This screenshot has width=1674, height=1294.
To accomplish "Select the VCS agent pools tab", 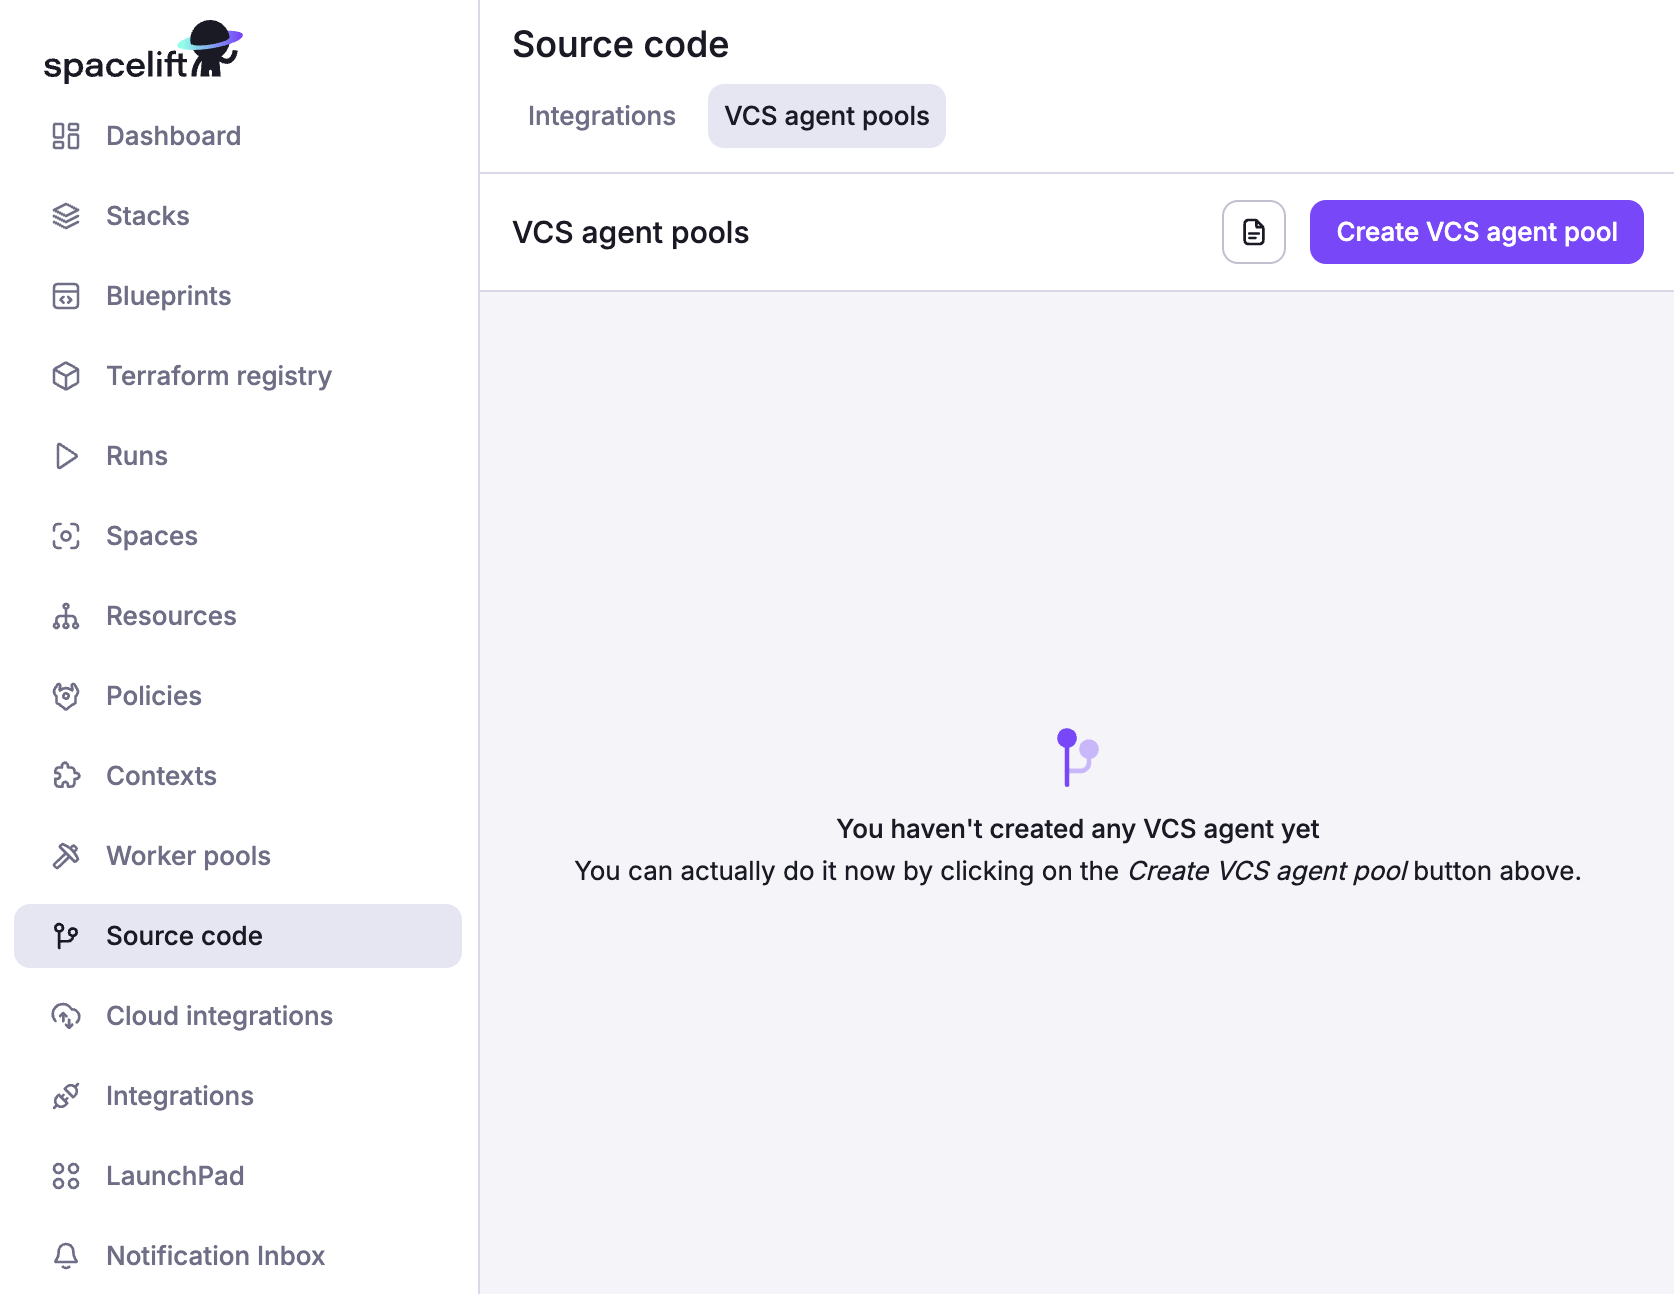I will click(826, 116).
